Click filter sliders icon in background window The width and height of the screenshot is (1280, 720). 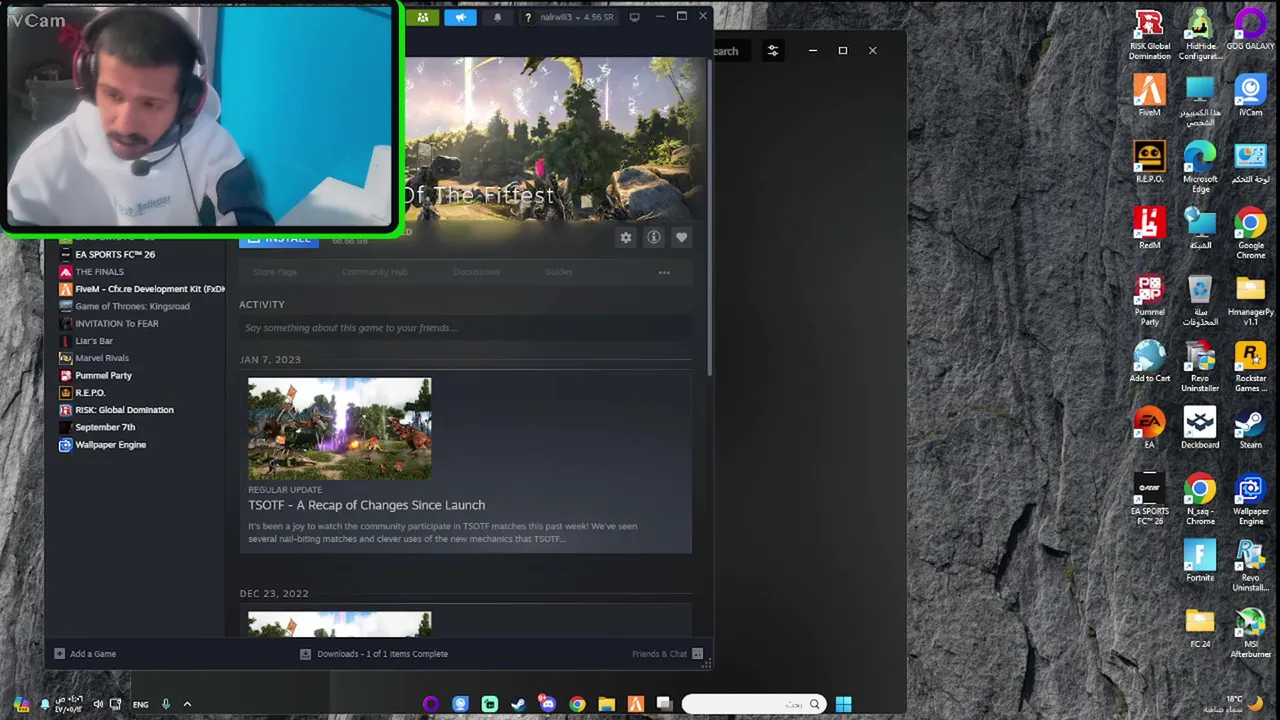pyautogui.click(x=772, y=50)
